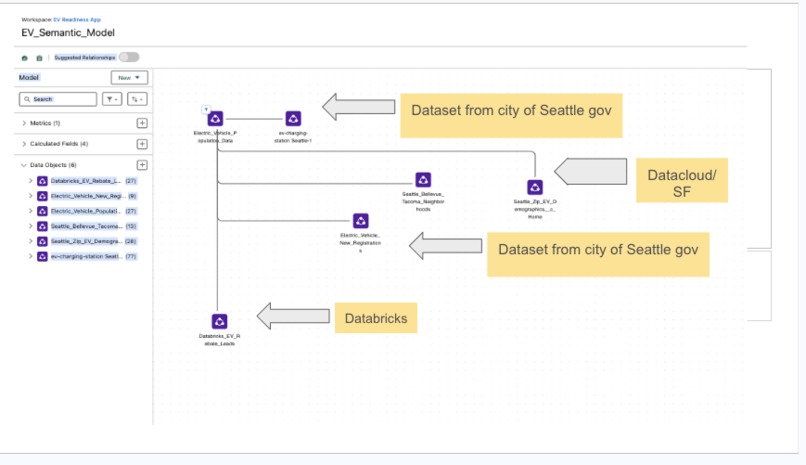Expand Databricks_EV_Rebate_L... tree row chevron
Screen dimensions: 806x465
tap(30, 181)
